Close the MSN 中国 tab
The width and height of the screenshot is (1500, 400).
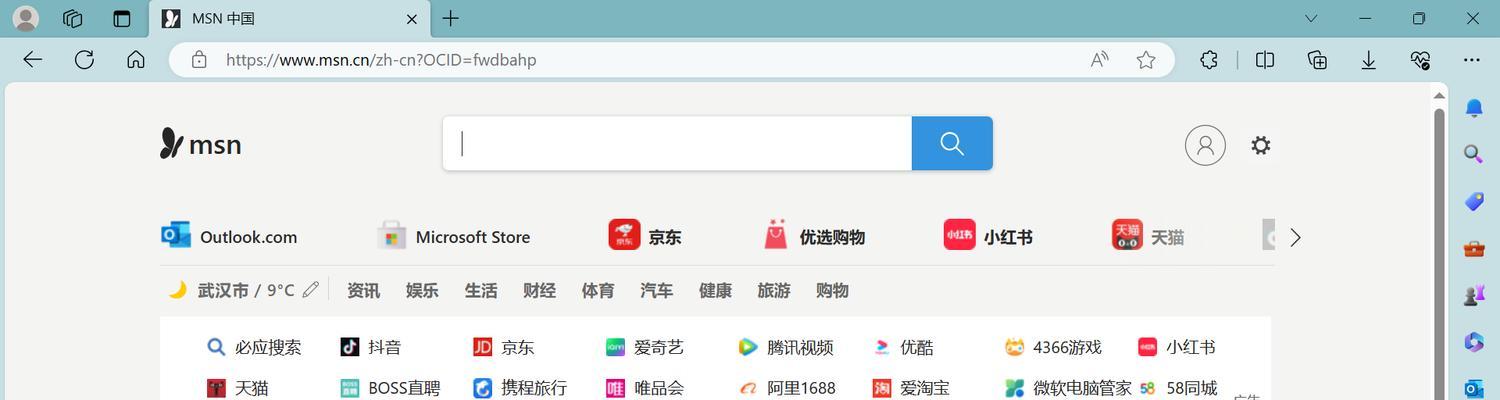pos(412,19)
